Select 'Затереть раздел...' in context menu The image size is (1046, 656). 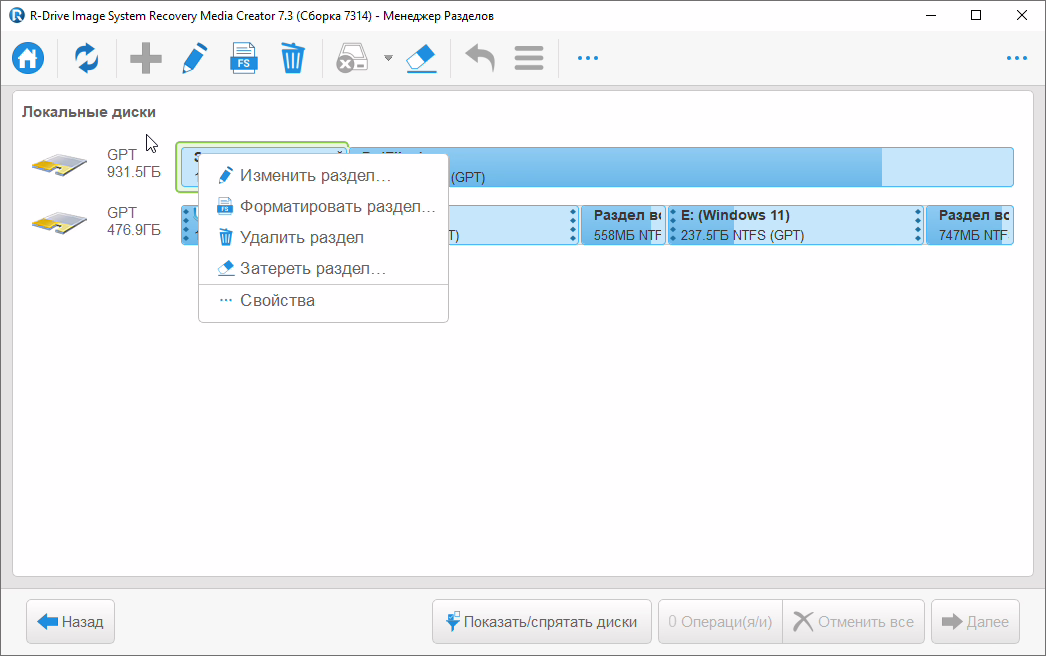[x=312, y=269]
